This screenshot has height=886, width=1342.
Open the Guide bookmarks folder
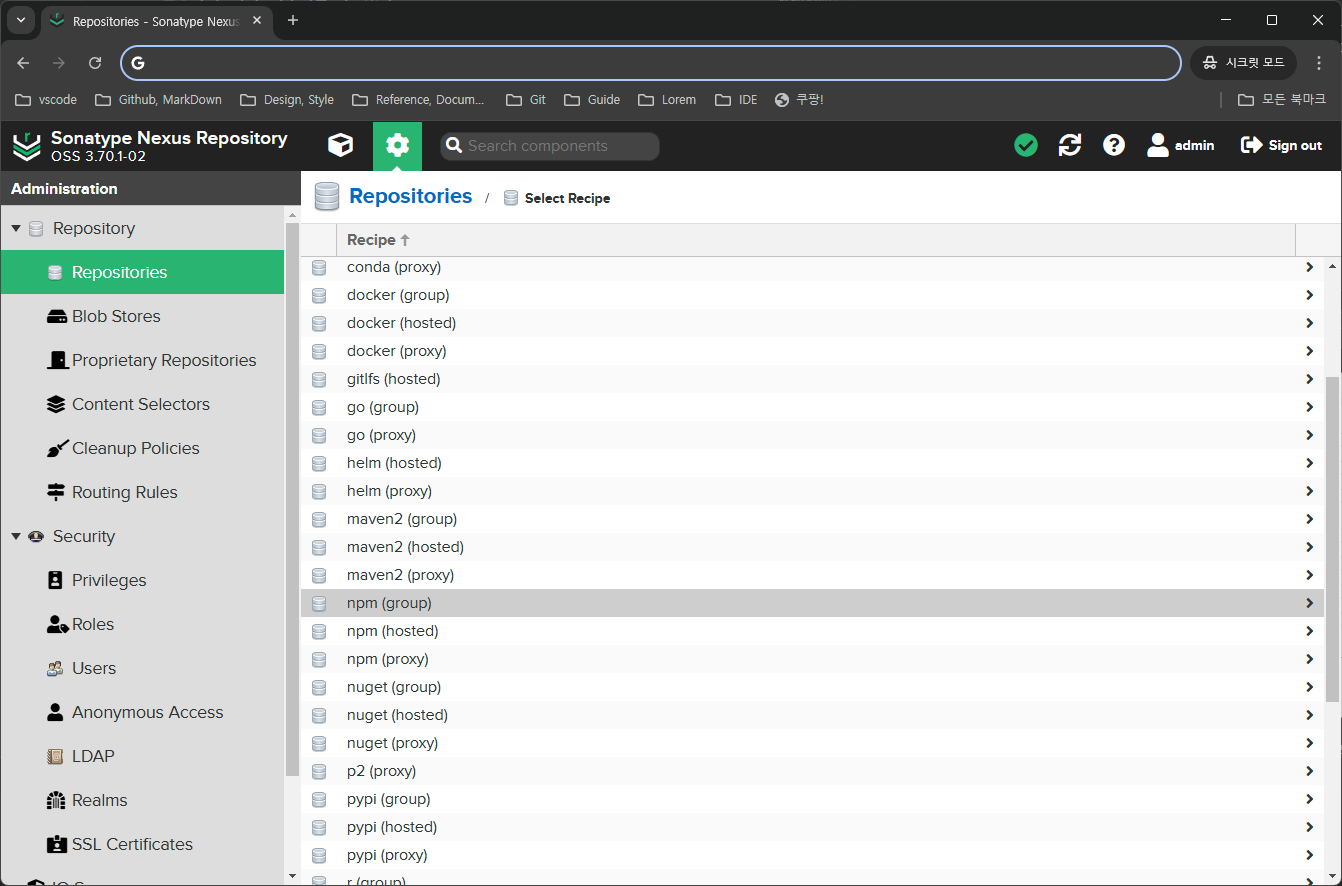pos(592,100)
